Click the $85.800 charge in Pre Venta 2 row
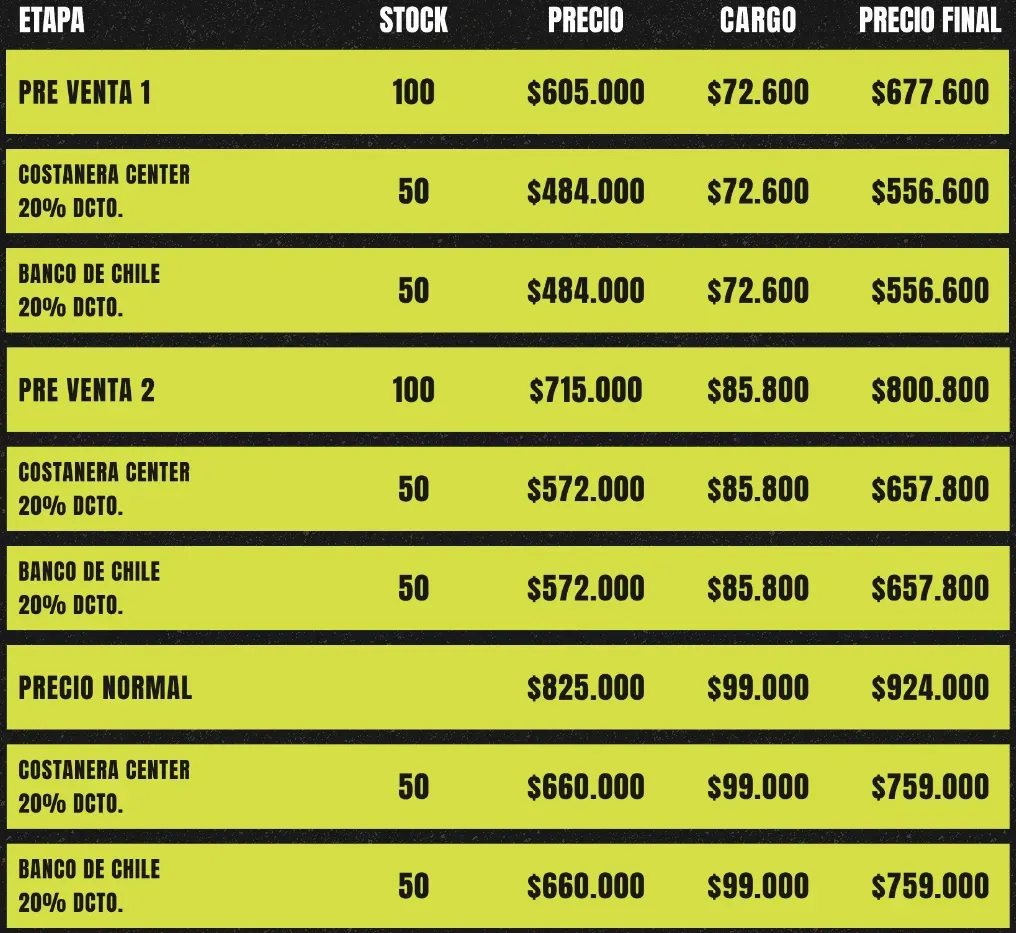Screen dimensions: 1016x933 [x=757, y=390]
